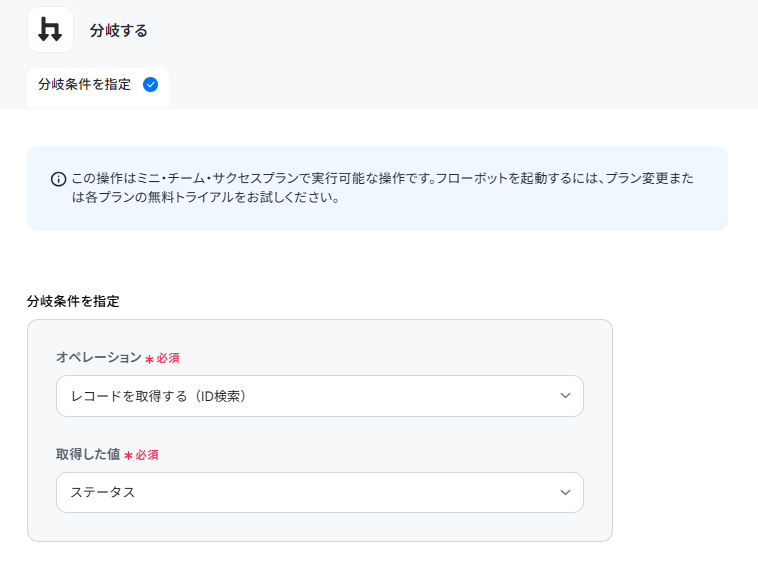Expand the 取得した値 dropdown chevron
758x578 pixels.
(565, 492)
